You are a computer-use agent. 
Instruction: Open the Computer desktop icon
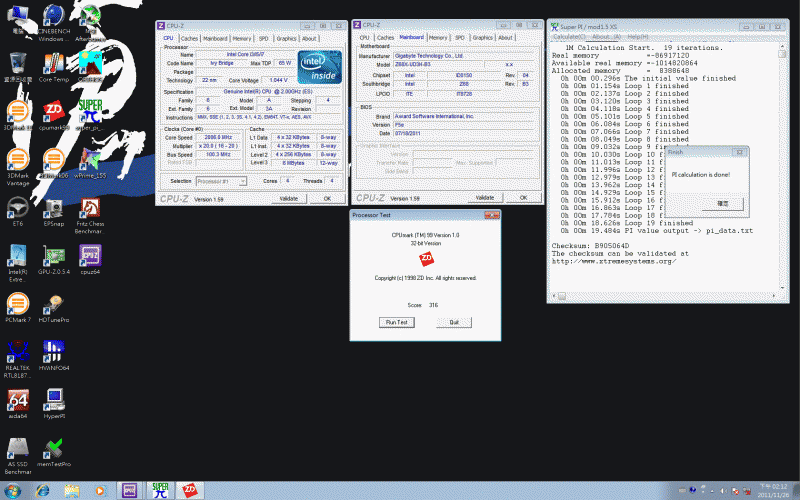click(x=18, y=19)
